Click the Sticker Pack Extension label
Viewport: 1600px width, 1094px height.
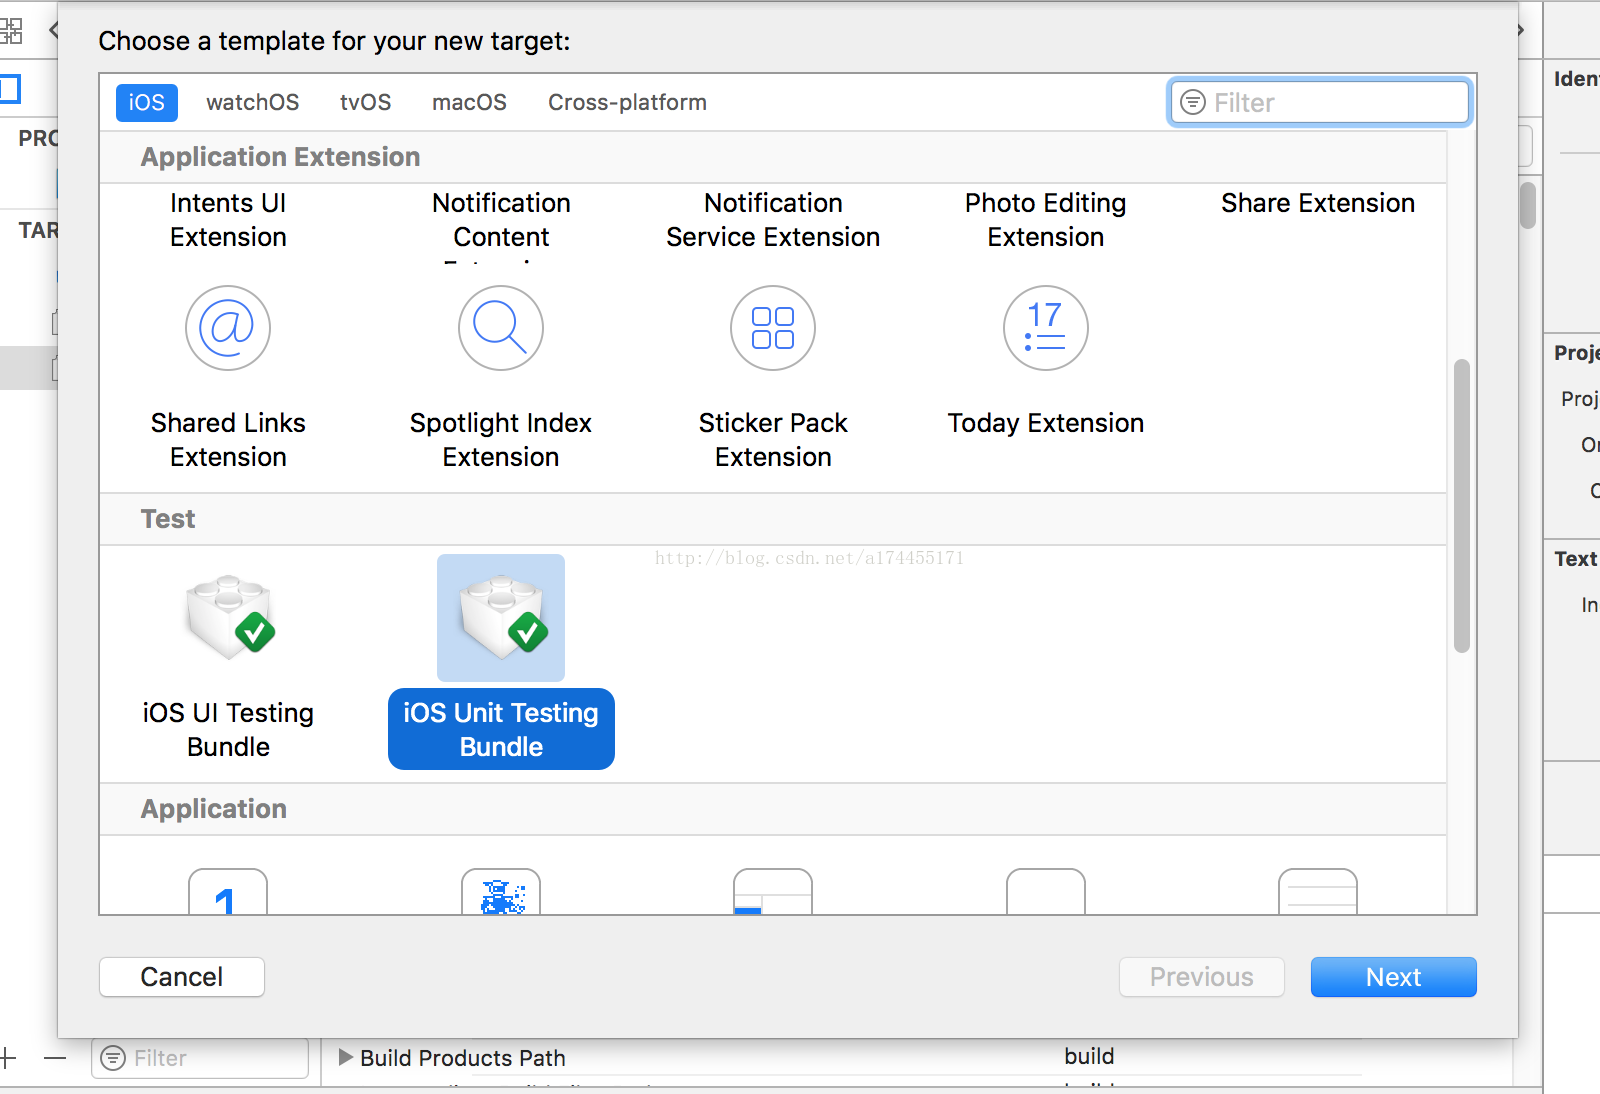click(x=773, y=440)
